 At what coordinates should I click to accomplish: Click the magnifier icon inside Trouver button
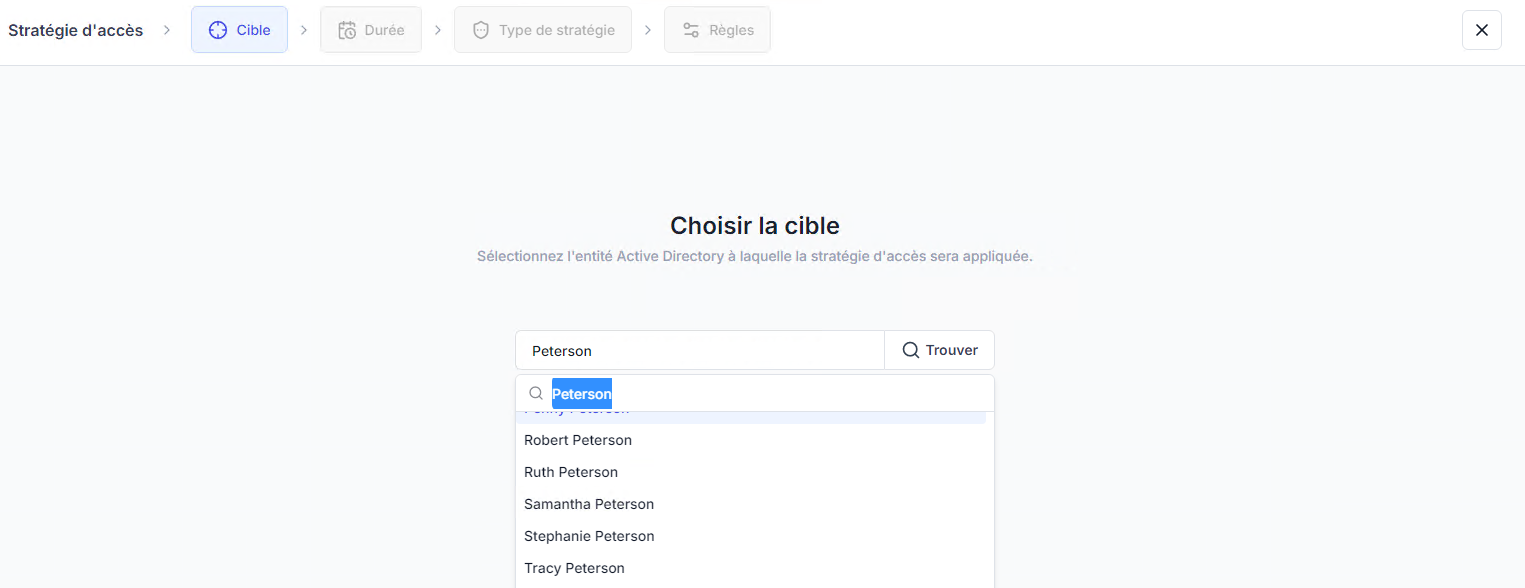tap(910, 350)
